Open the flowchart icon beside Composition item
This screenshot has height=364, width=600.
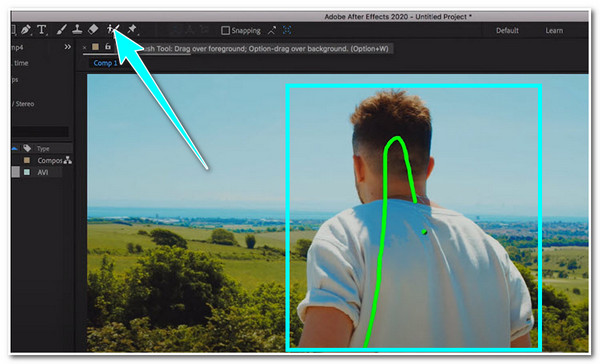tap(68, 160)
